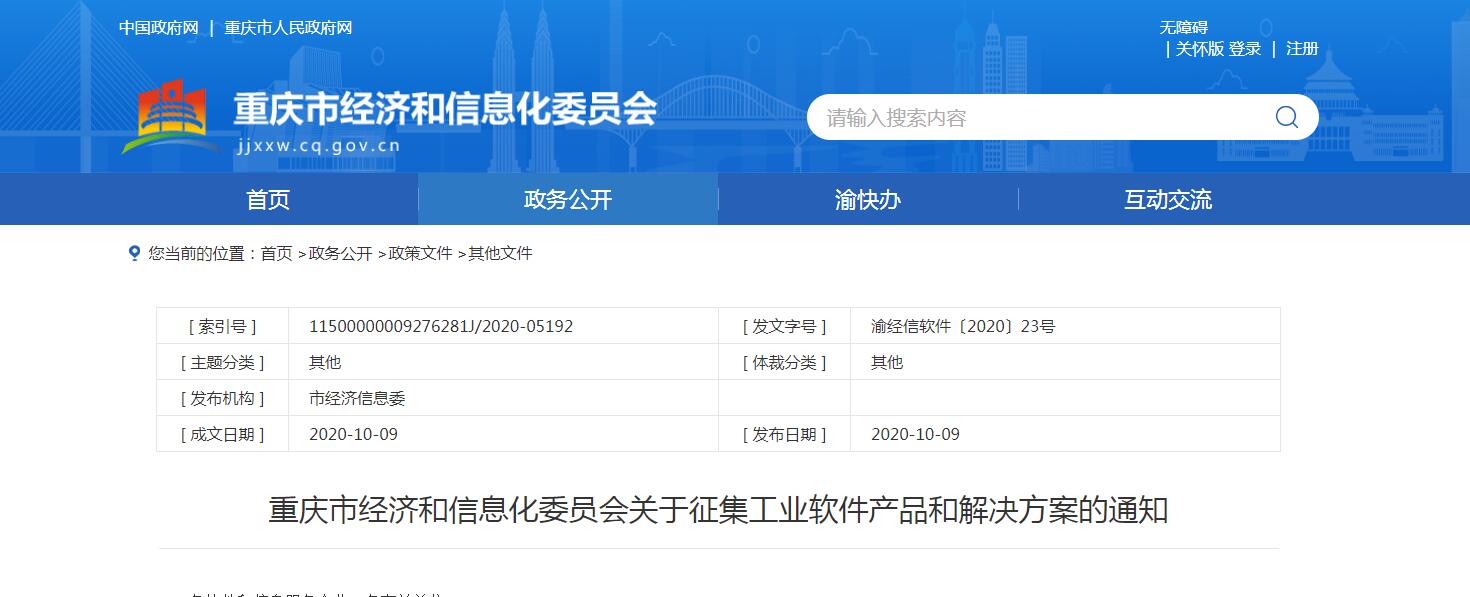This screenshot has height=597, width=1470.
Task: Open the 首页 navigation tab
Action: click(x=268, y=200)
